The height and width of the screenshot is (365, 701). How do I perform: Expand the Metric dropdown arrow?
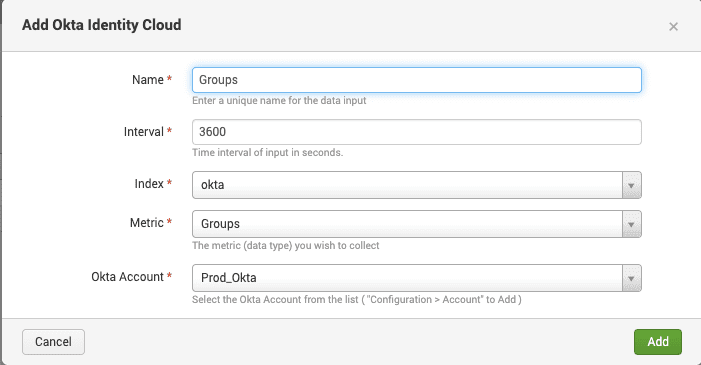[632, 224]
